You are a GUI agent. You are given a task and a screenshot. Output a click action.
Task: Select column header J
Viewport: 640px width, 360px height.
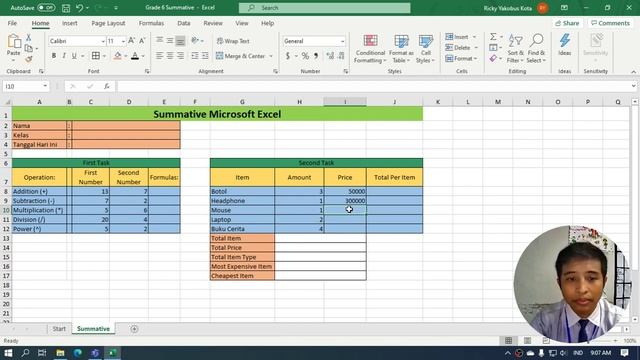coord(395,102)
